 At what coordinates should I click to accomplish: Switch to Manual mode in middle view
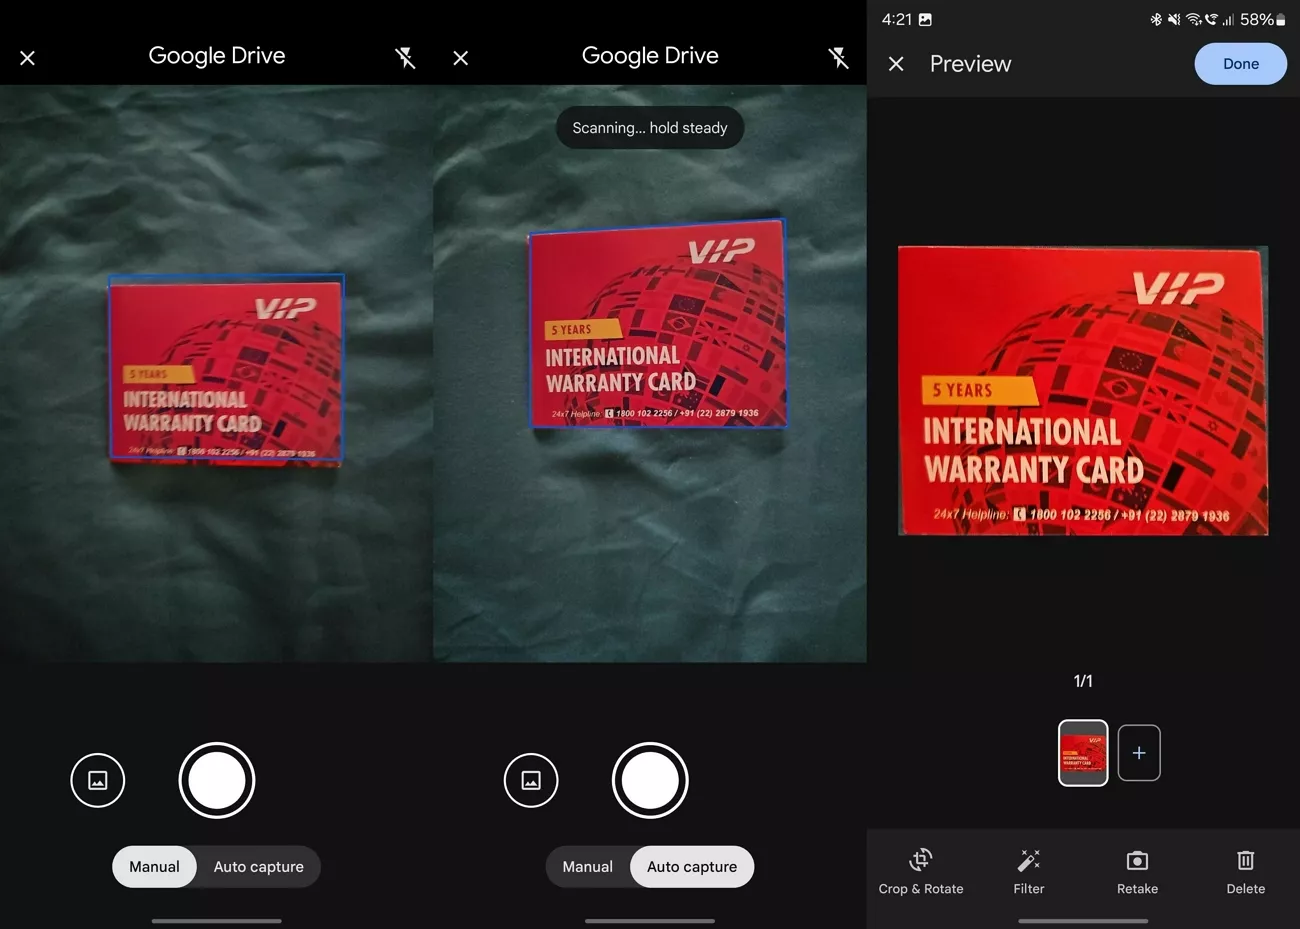click(x=588, y=866)
